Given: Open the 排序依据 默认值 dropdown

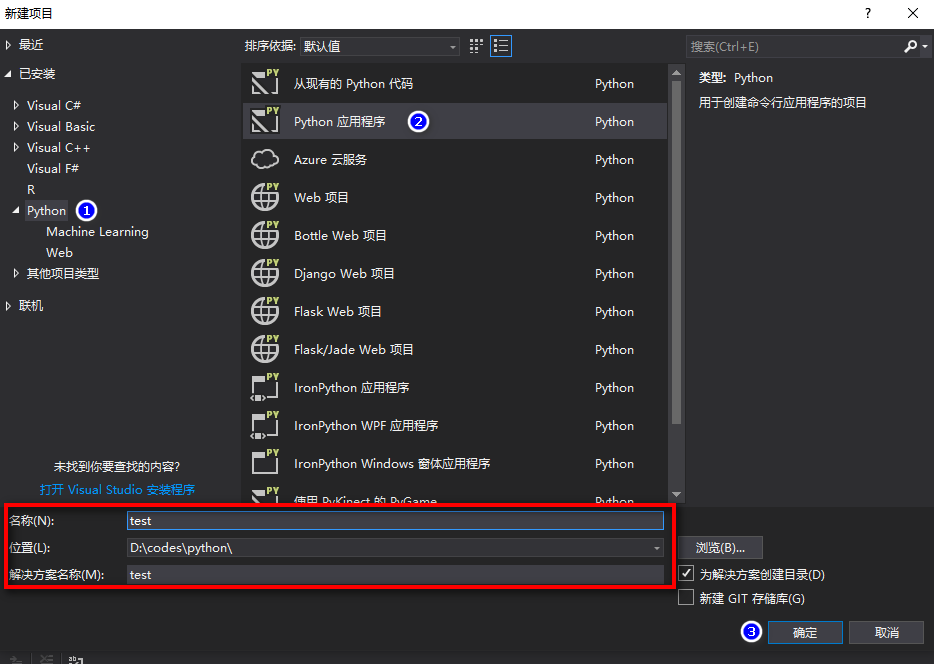Looking at the screenshot, I should (380, 46).
